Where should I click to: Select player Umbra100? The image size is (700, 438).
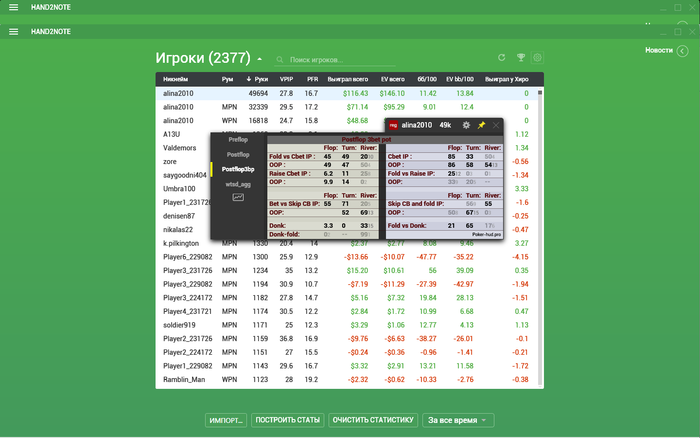pos(179,189)
